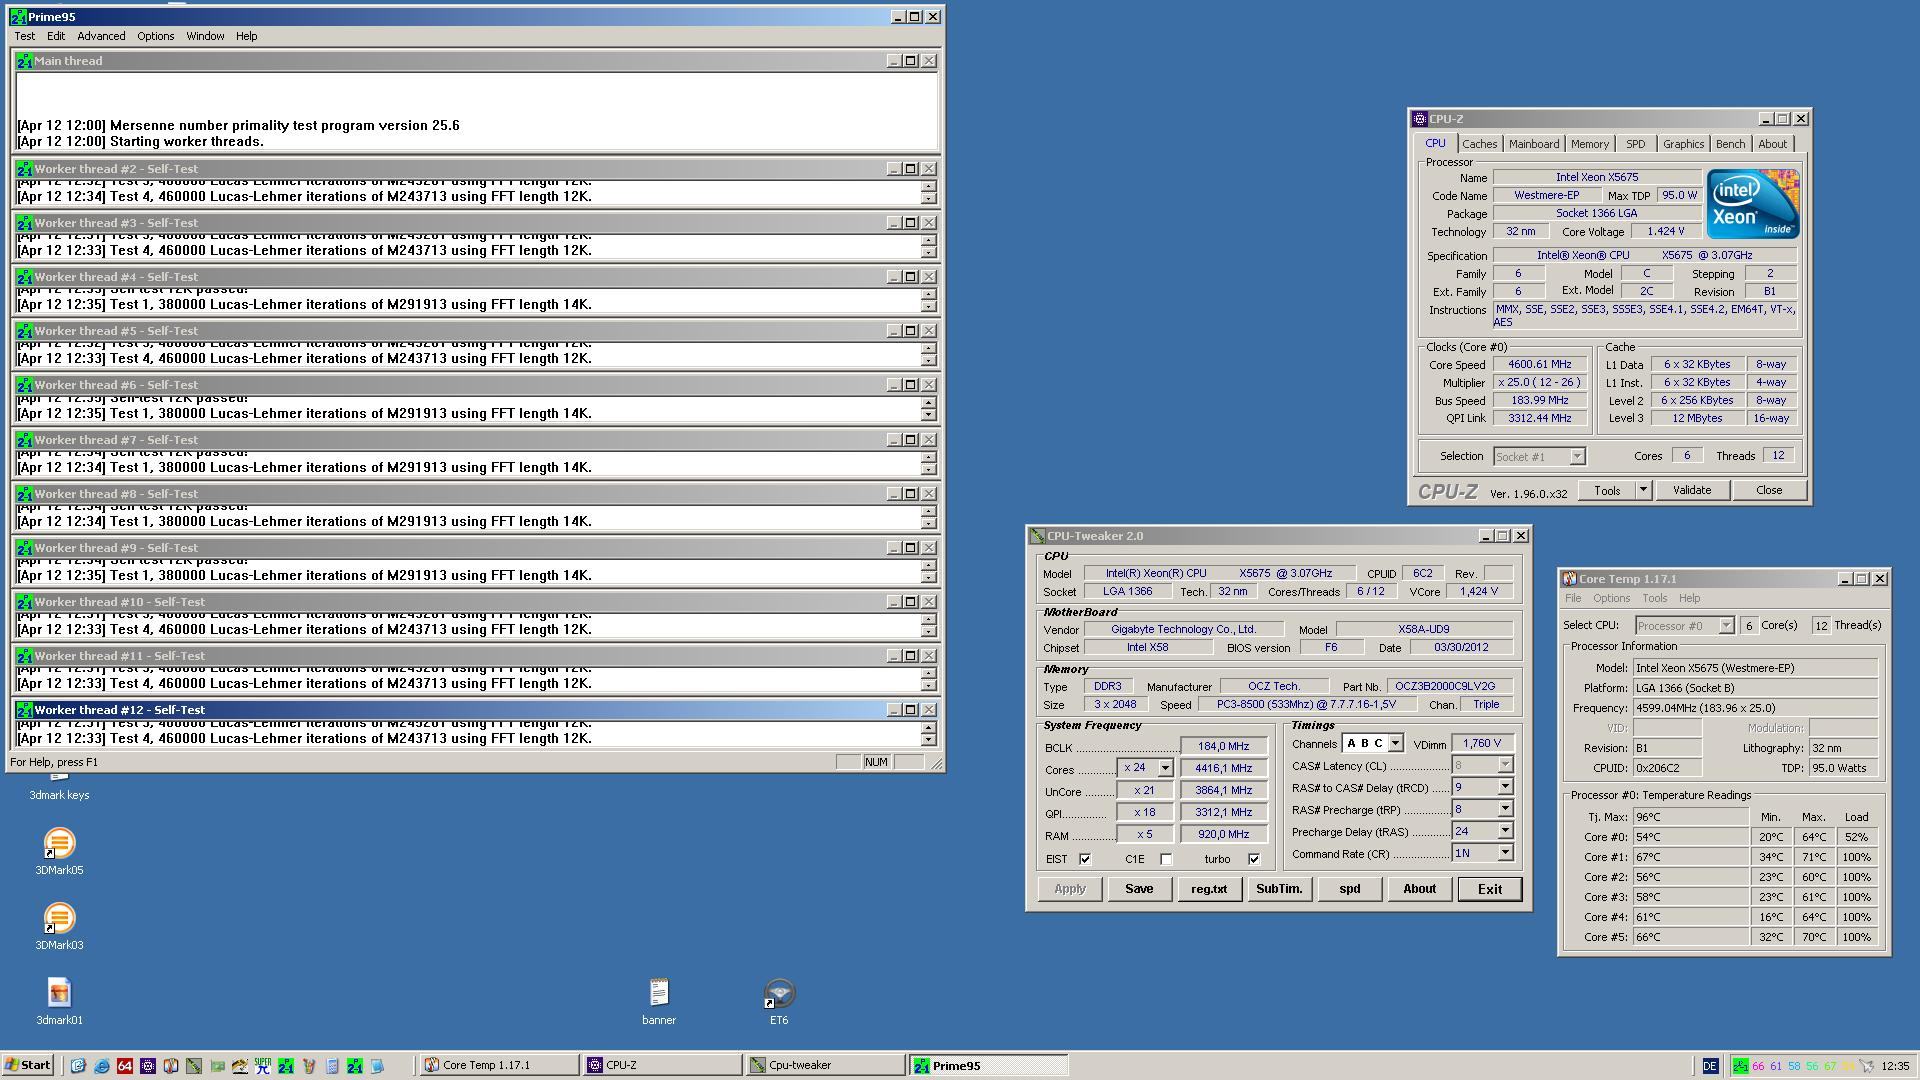Image resolution: width=1920 pixels, height=1080 pixels.
Task: Open Prime95 Options menu
Action: coord(155,36)
